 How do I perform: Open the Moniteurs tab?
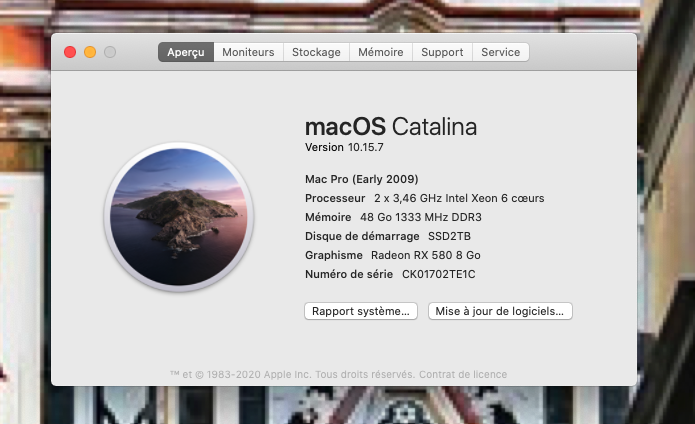248,52
